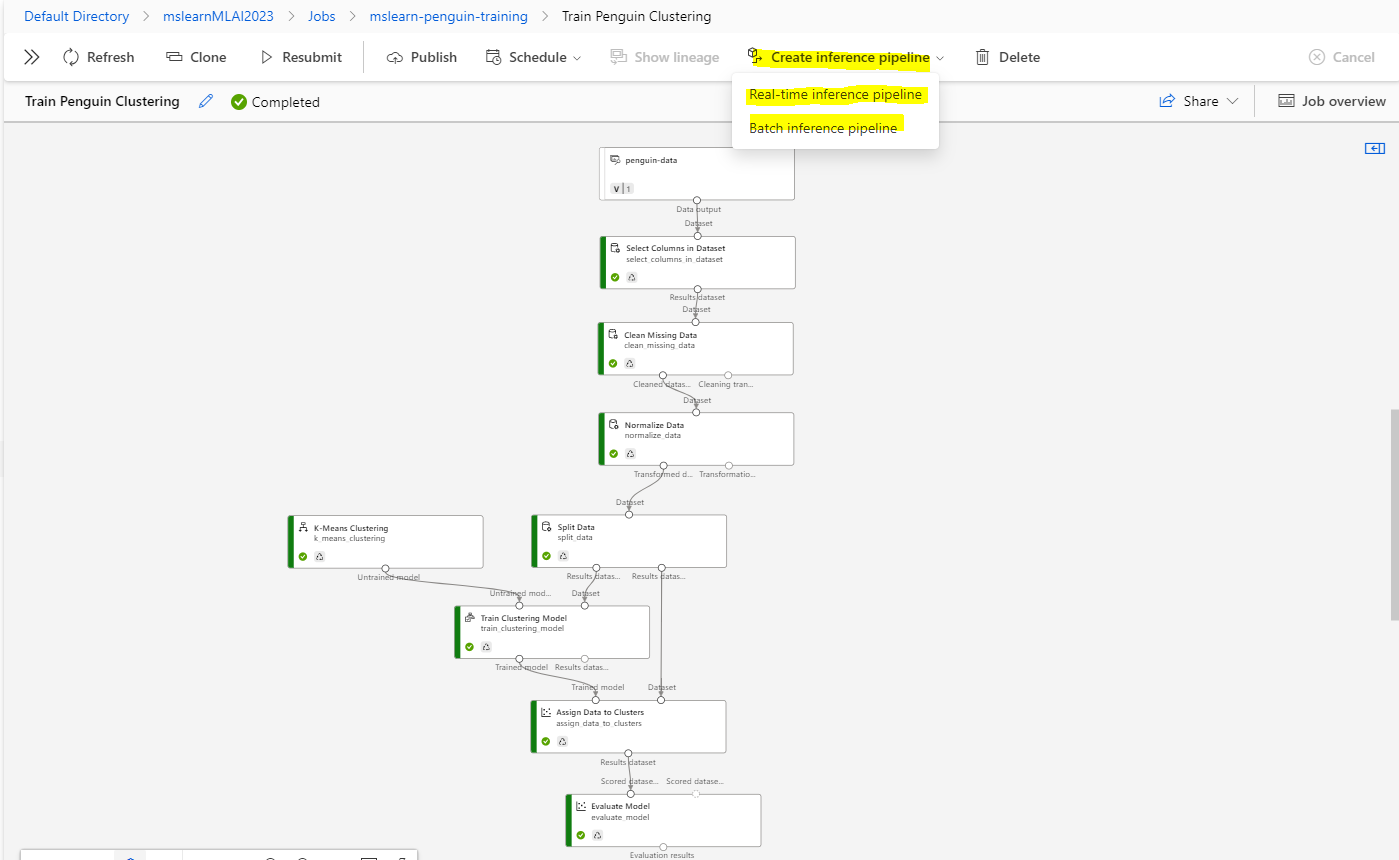1399x860 pixels.
Task: Edit the job name pencil icon
Action: 206,101
